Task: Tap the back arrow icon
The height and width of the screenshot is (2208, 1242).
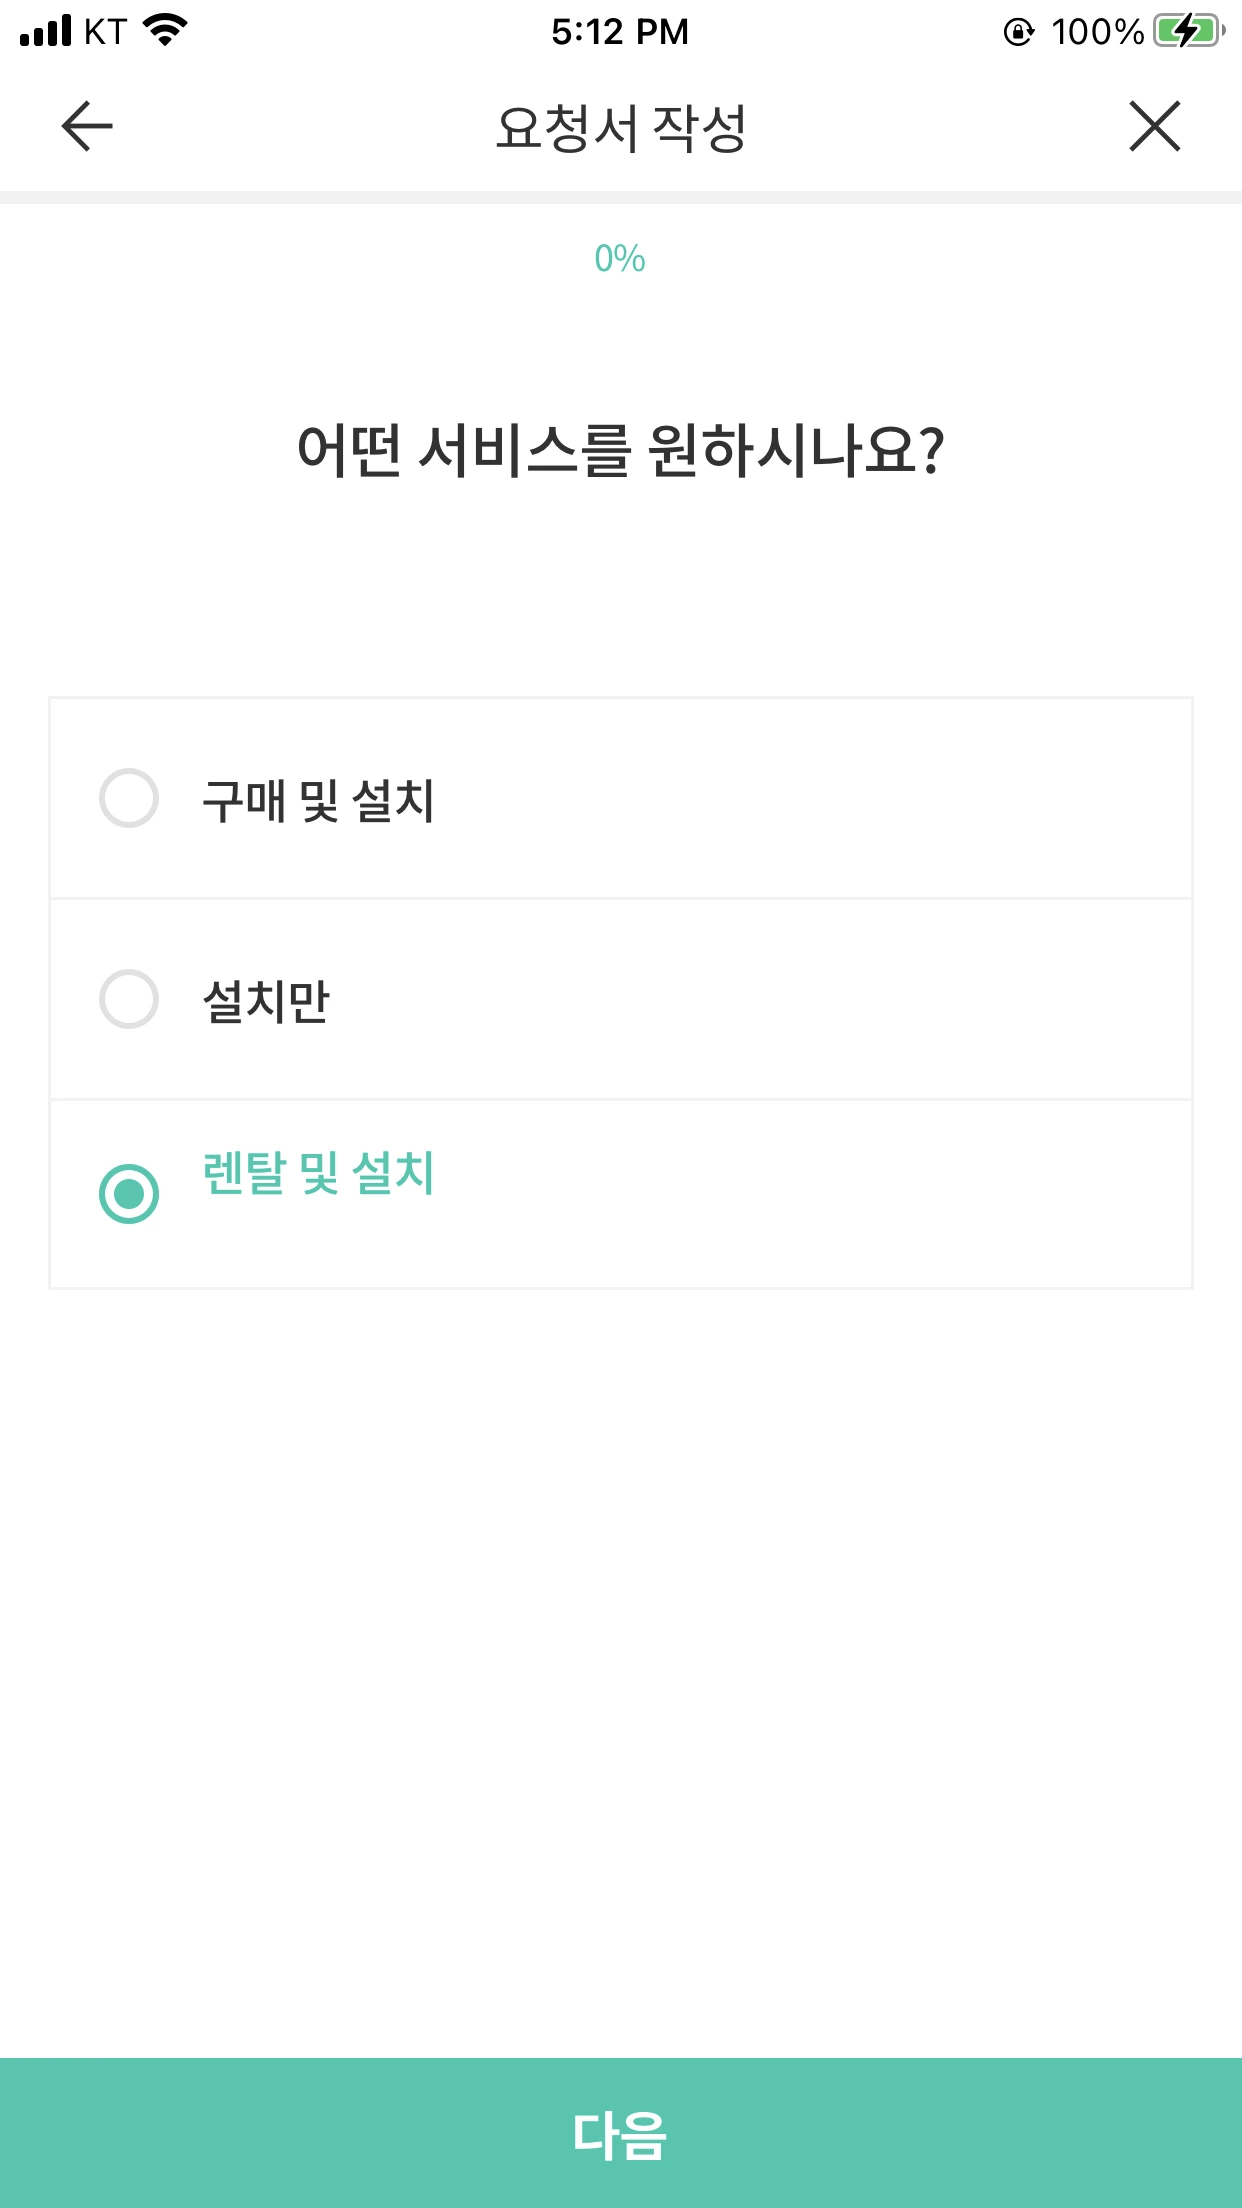Action: (87, 126)
